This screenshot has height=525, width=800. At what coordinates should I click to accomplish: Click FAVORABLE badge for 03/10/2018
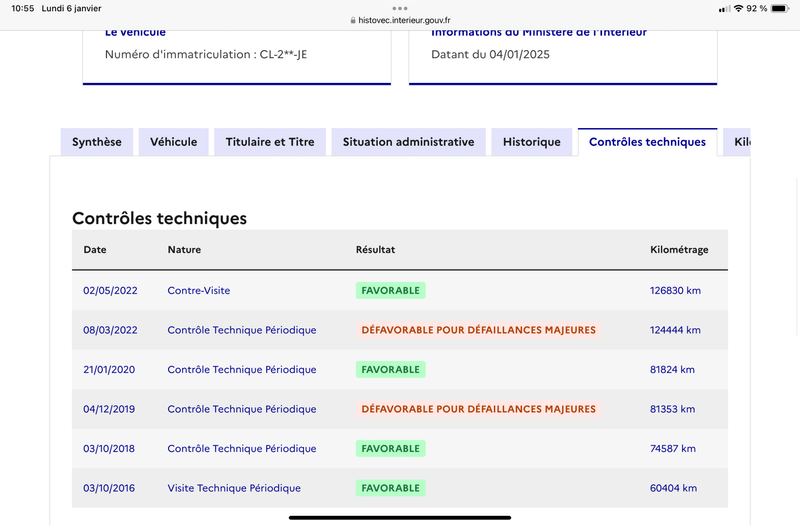[x=391, y=448]
